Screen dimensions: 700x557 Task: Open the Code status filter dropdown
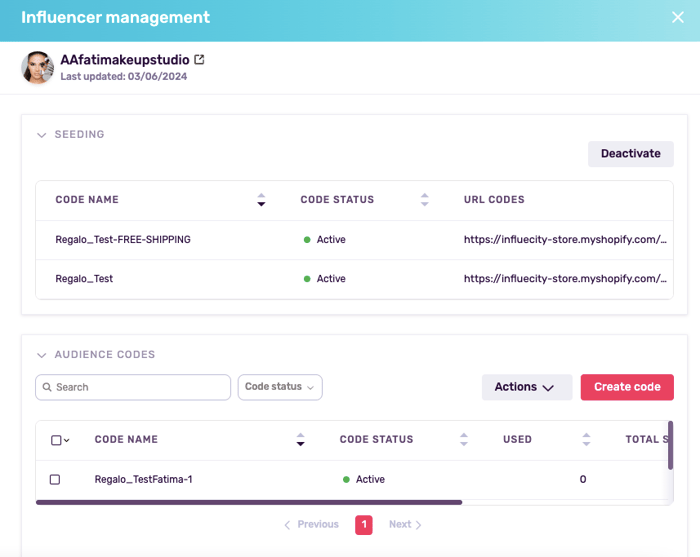coord(280,387)
